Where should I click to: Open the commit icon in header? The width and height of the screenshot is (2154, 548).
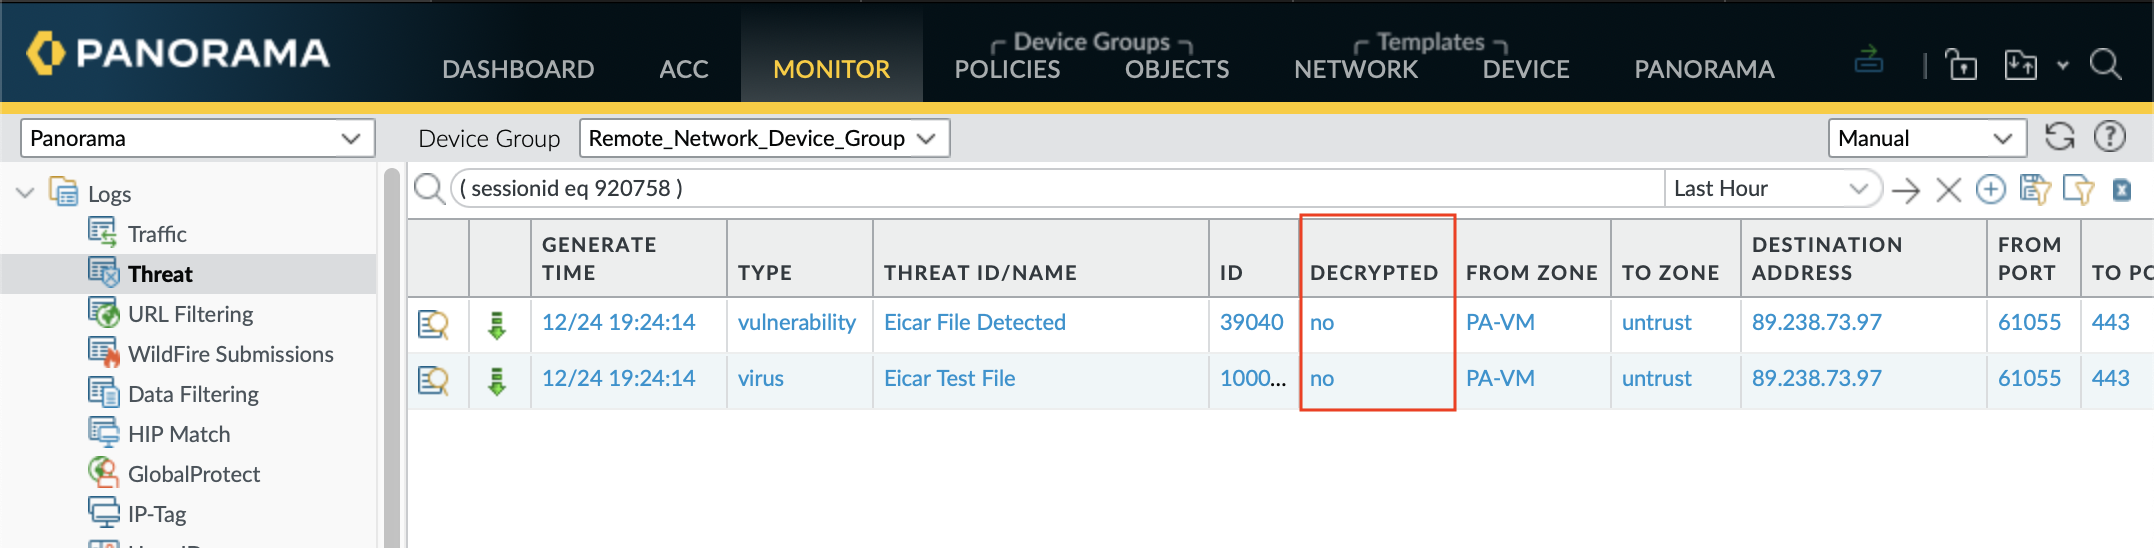[1868, 61]
